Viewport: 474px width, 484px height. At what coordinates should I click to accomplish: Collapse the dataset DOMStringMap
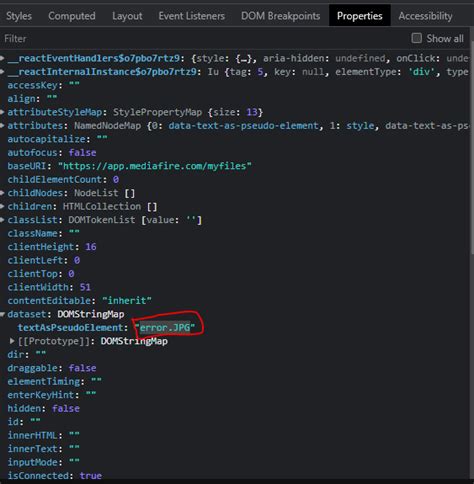[x=2, y=314]
